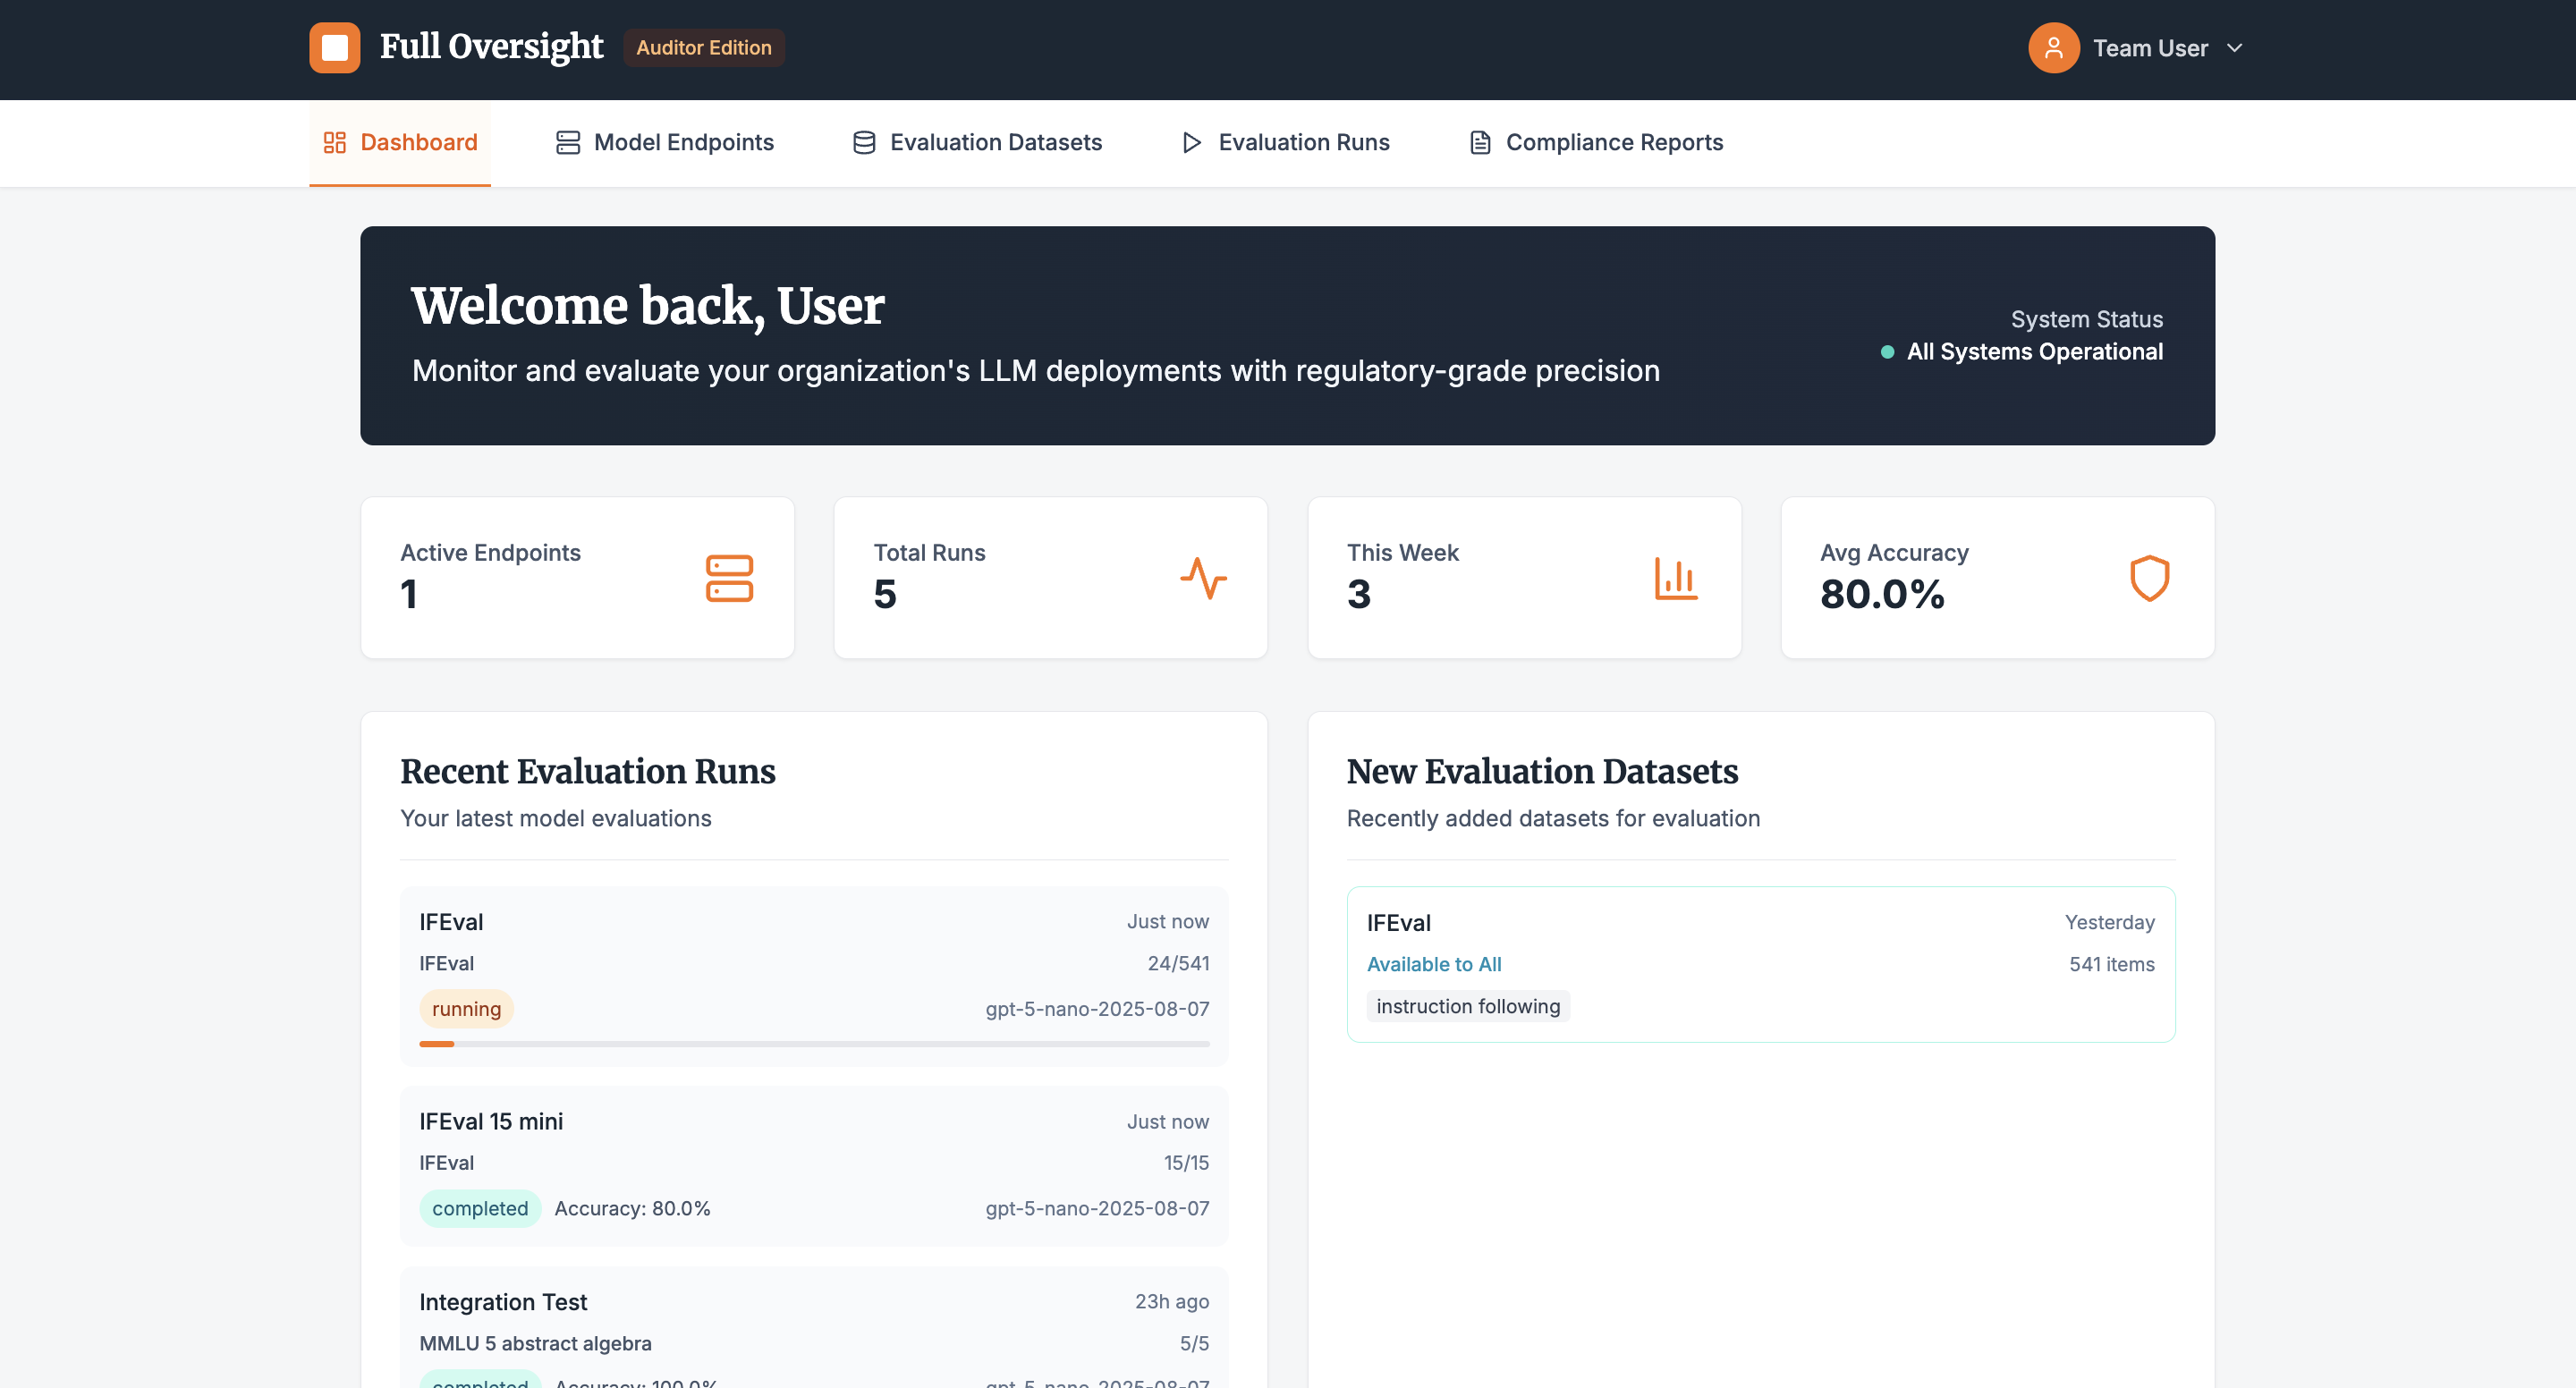Screen dimensions: 2576x1388
Task: Open the Available to All link
Action: pos(1434,964)
